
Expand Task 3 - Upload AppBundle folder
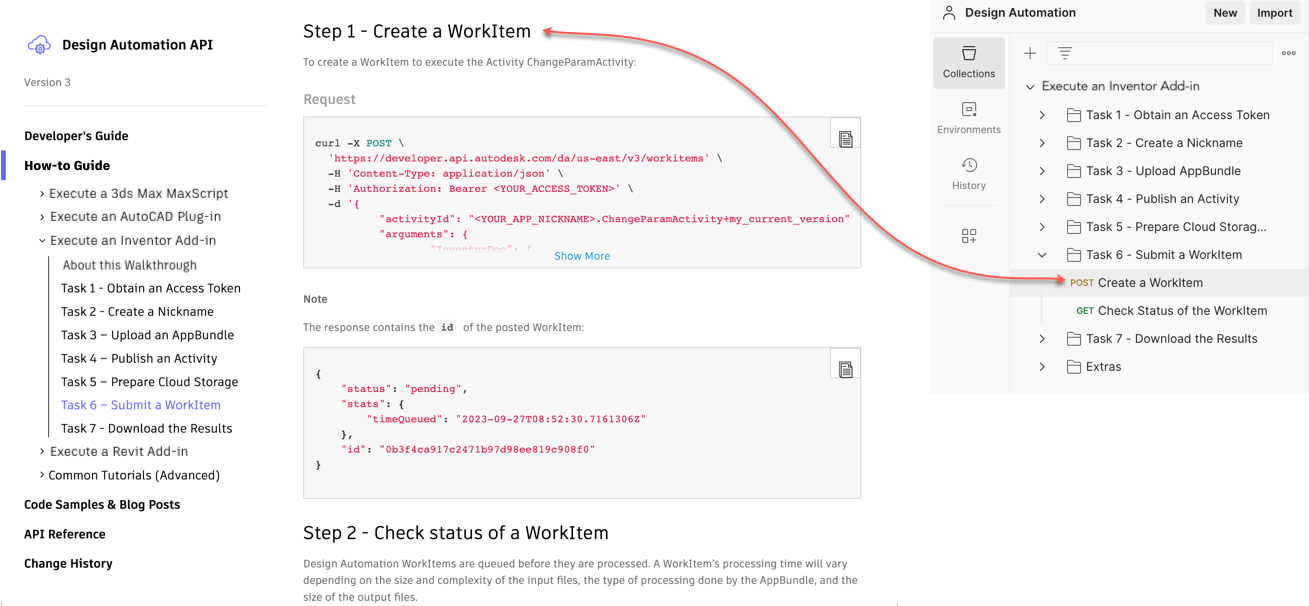coord(1042,171)
